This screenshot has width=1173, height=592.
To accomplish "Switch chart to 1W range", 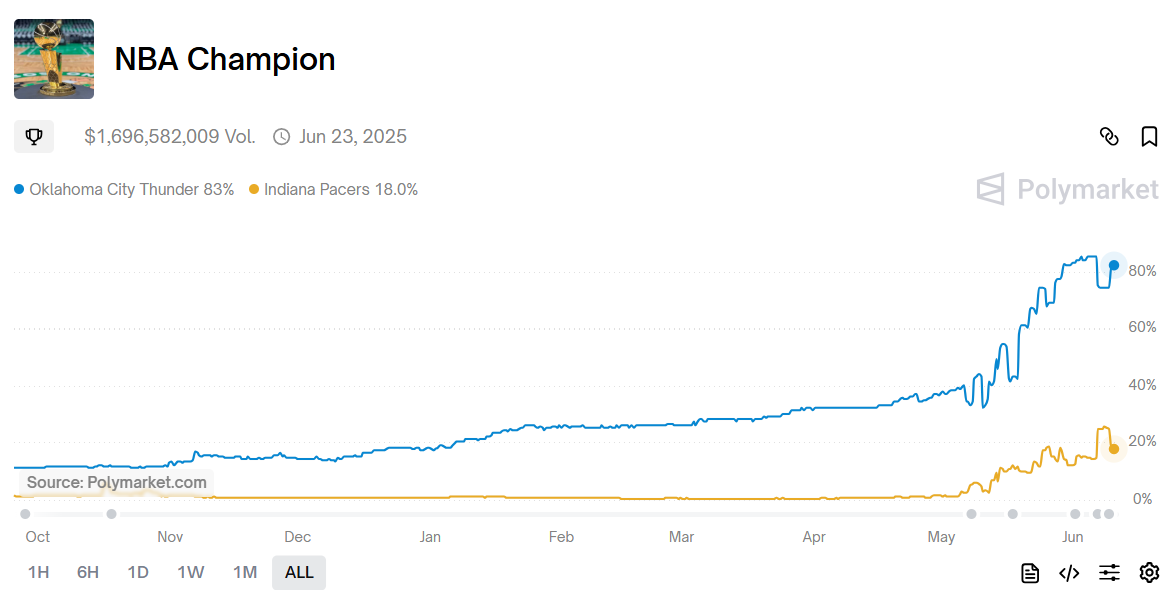I will pos(191,573).
